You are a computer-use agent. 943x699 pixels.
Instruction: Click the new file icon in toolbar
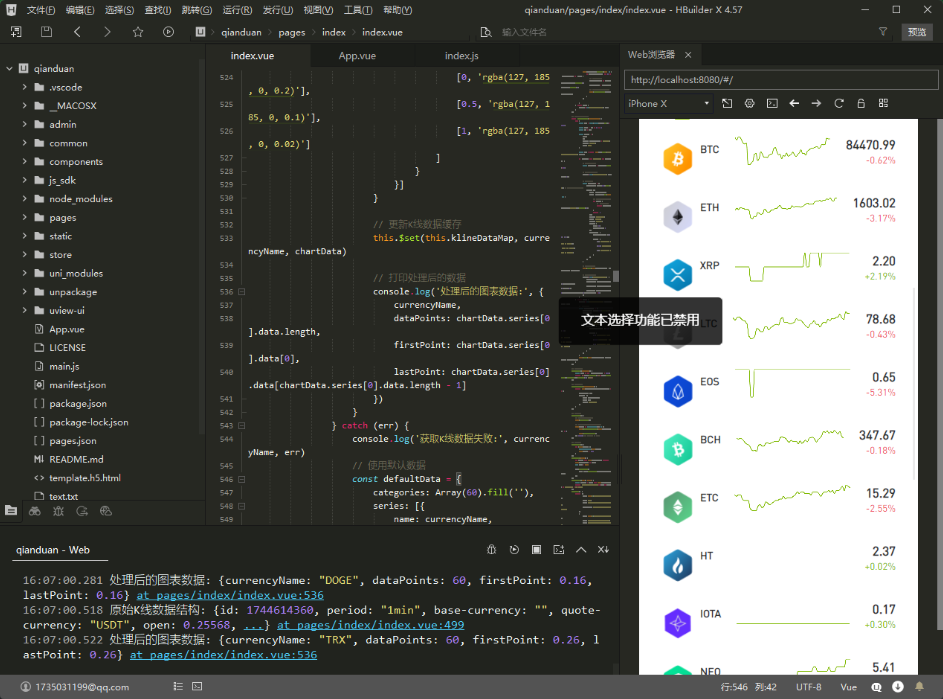click(x=16, y=32)
